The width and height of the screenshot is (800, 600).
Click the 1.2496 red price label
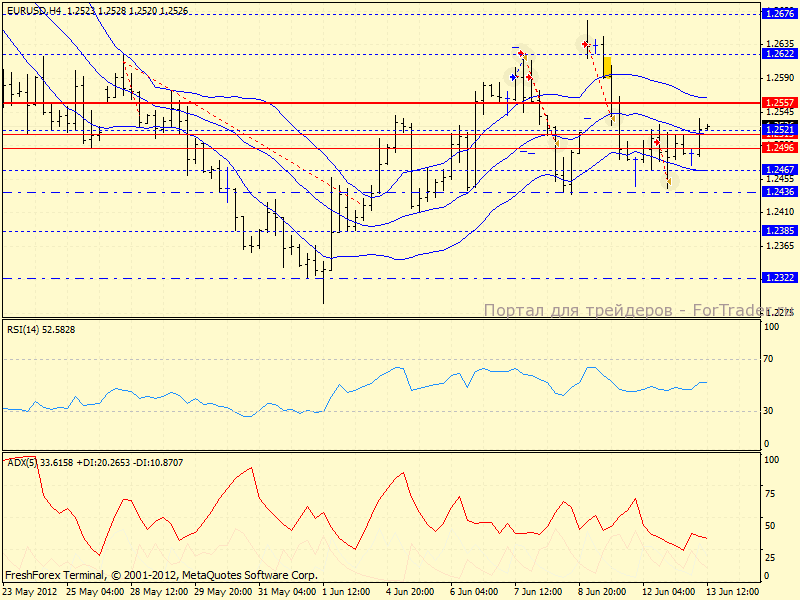click(779, 147)
